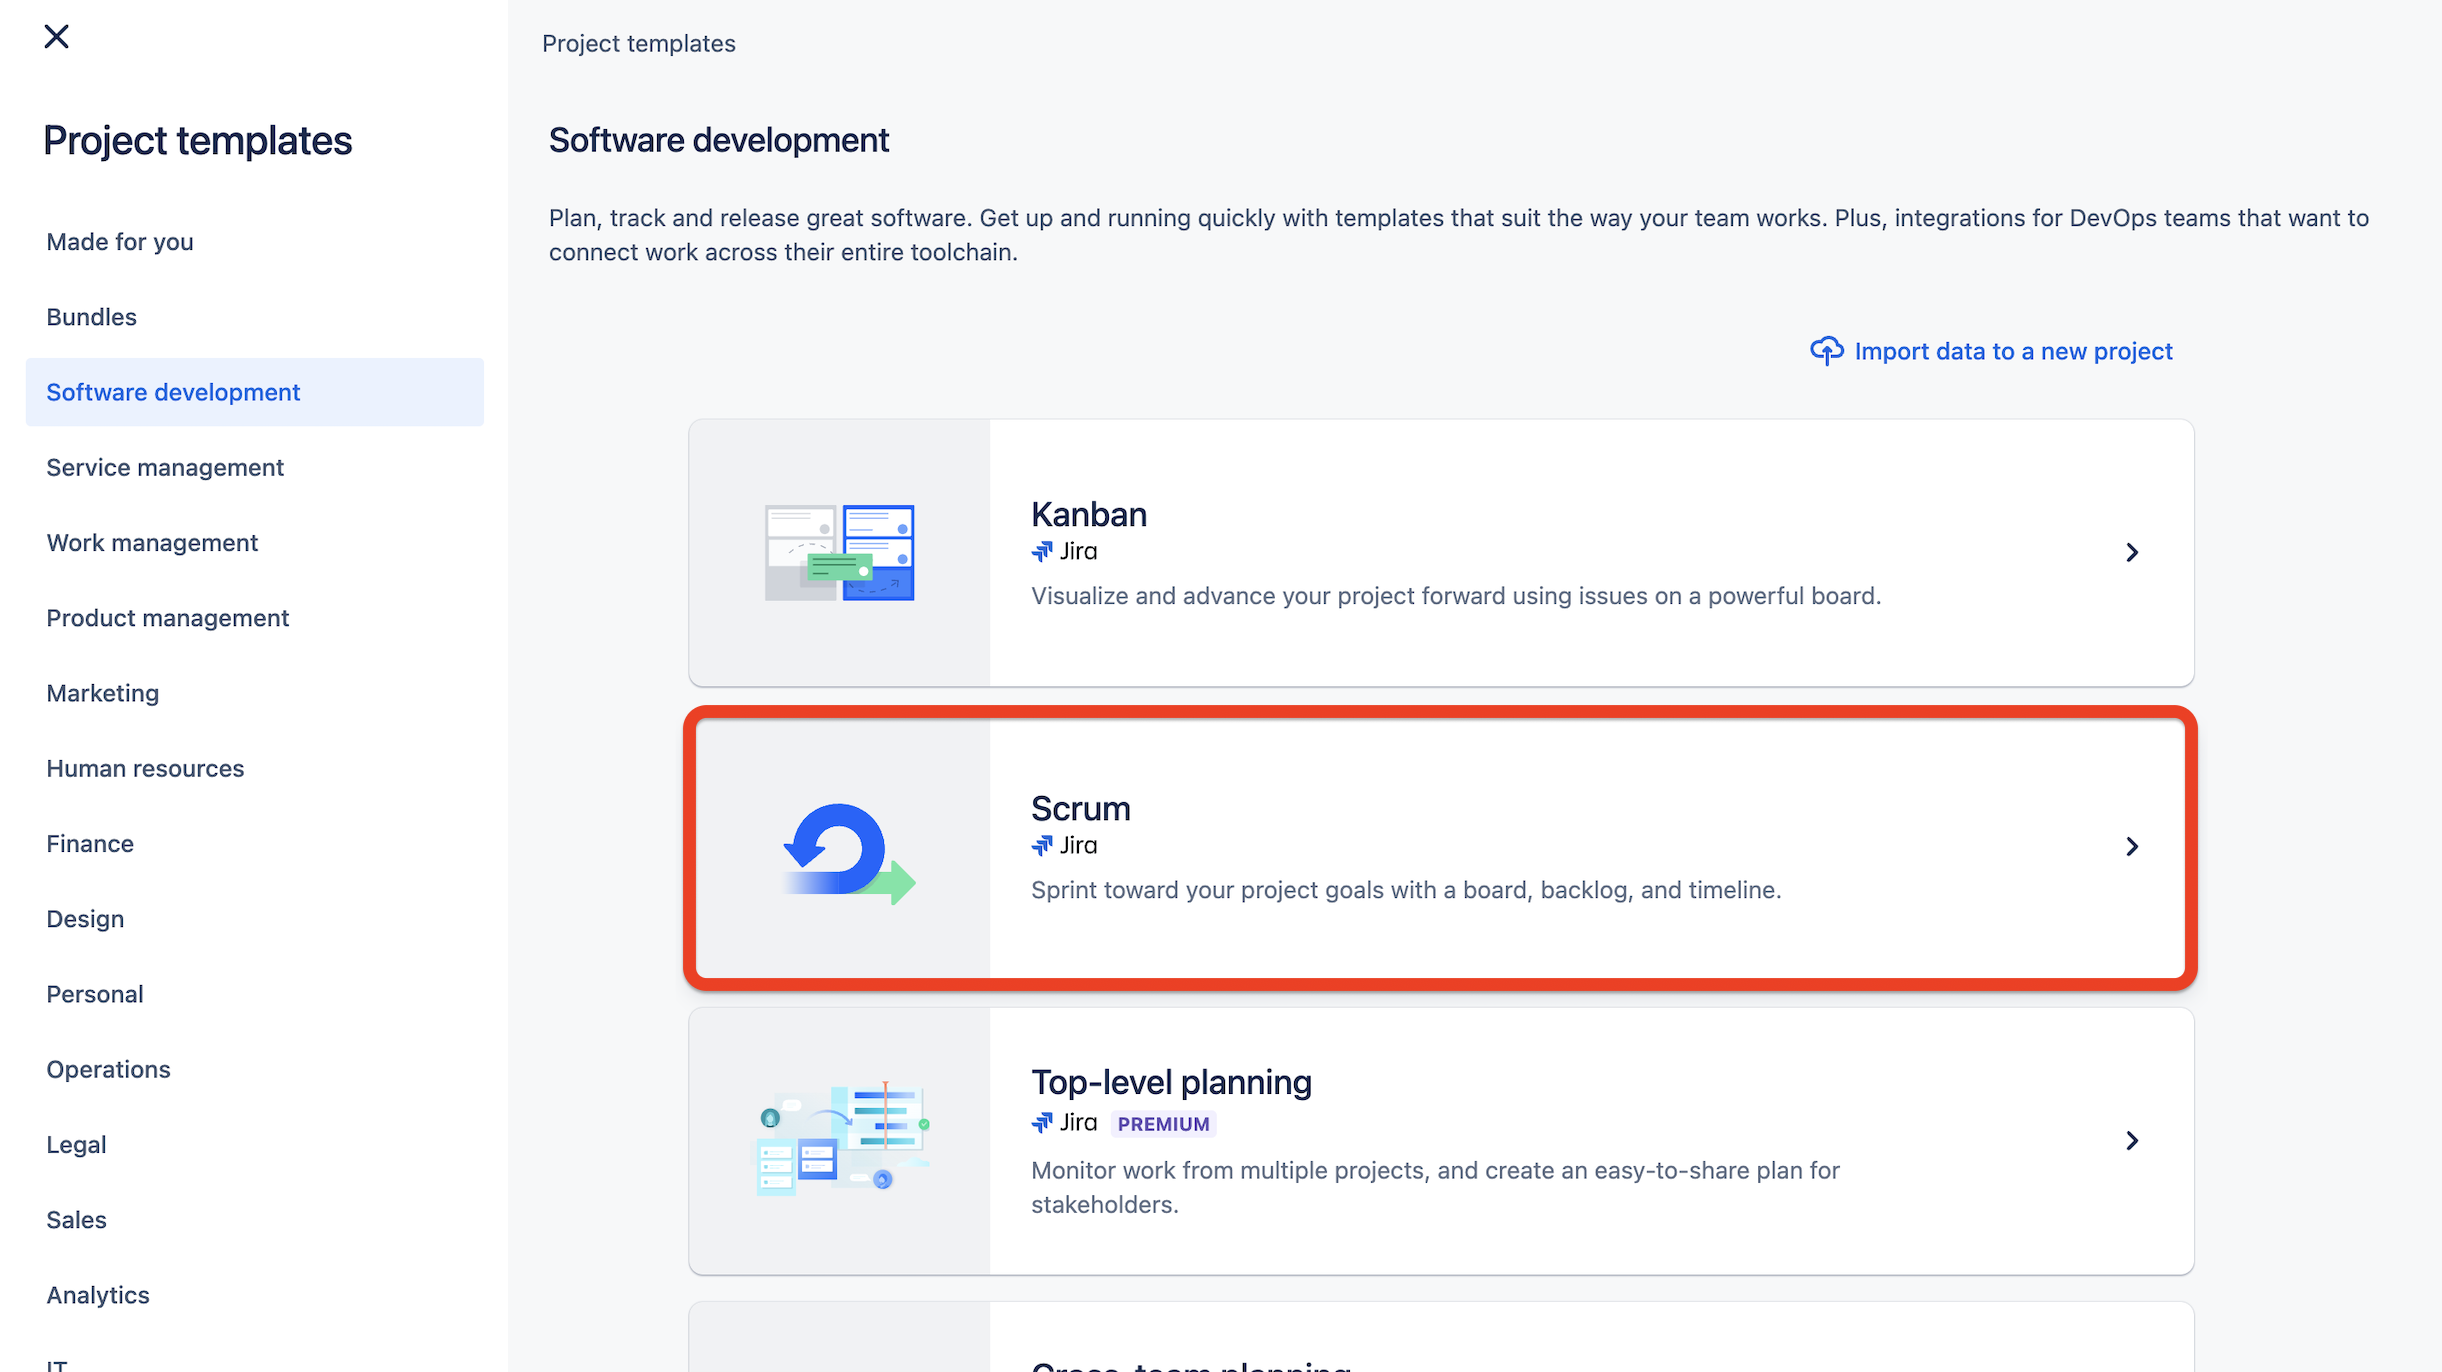Expand the Kanban template chevron

(2131, 553)
